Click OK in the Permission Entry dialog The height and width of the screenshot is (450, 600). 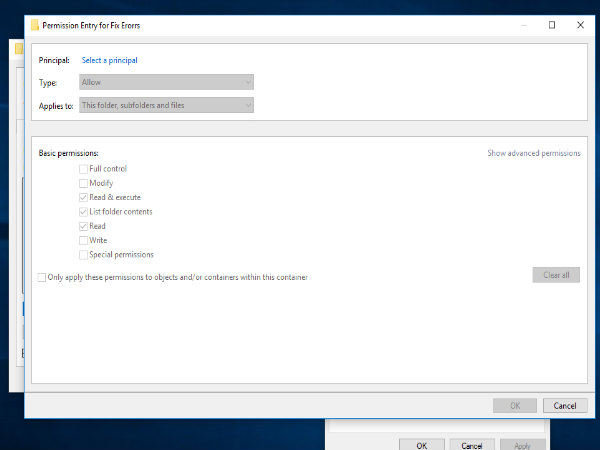(x=514, y=405)
